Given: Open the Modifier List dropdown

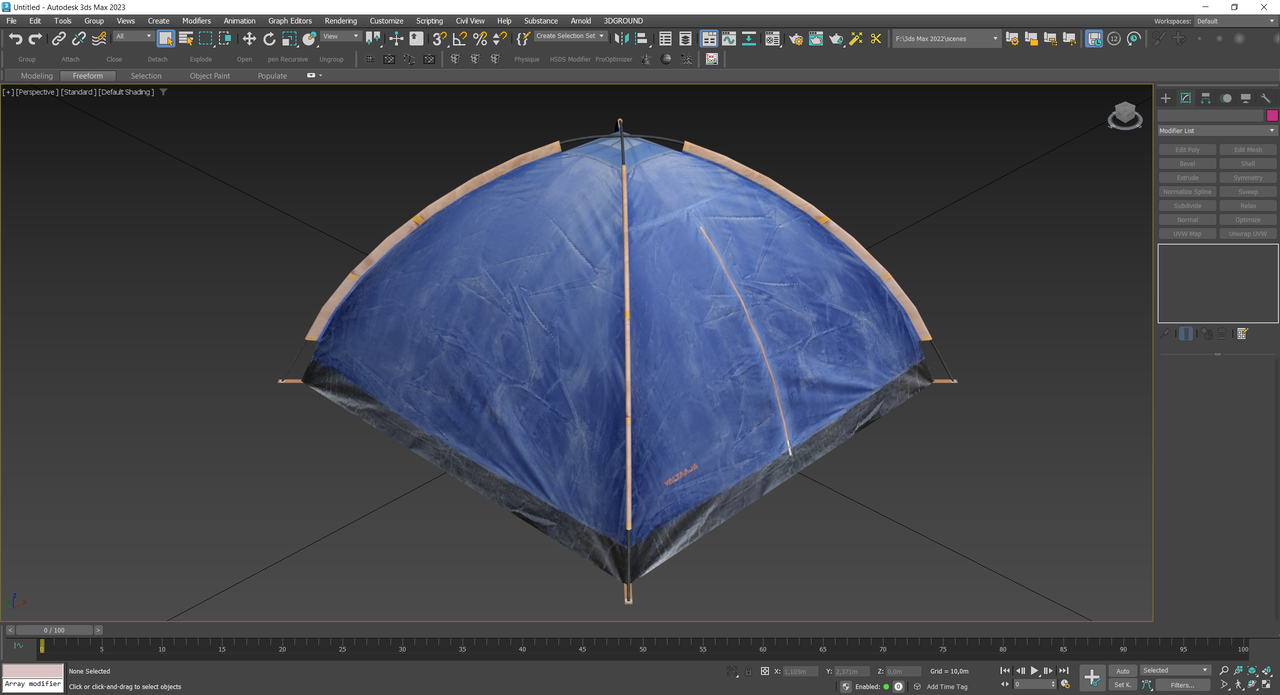Looking at the screenshot, I should 1217,131.
